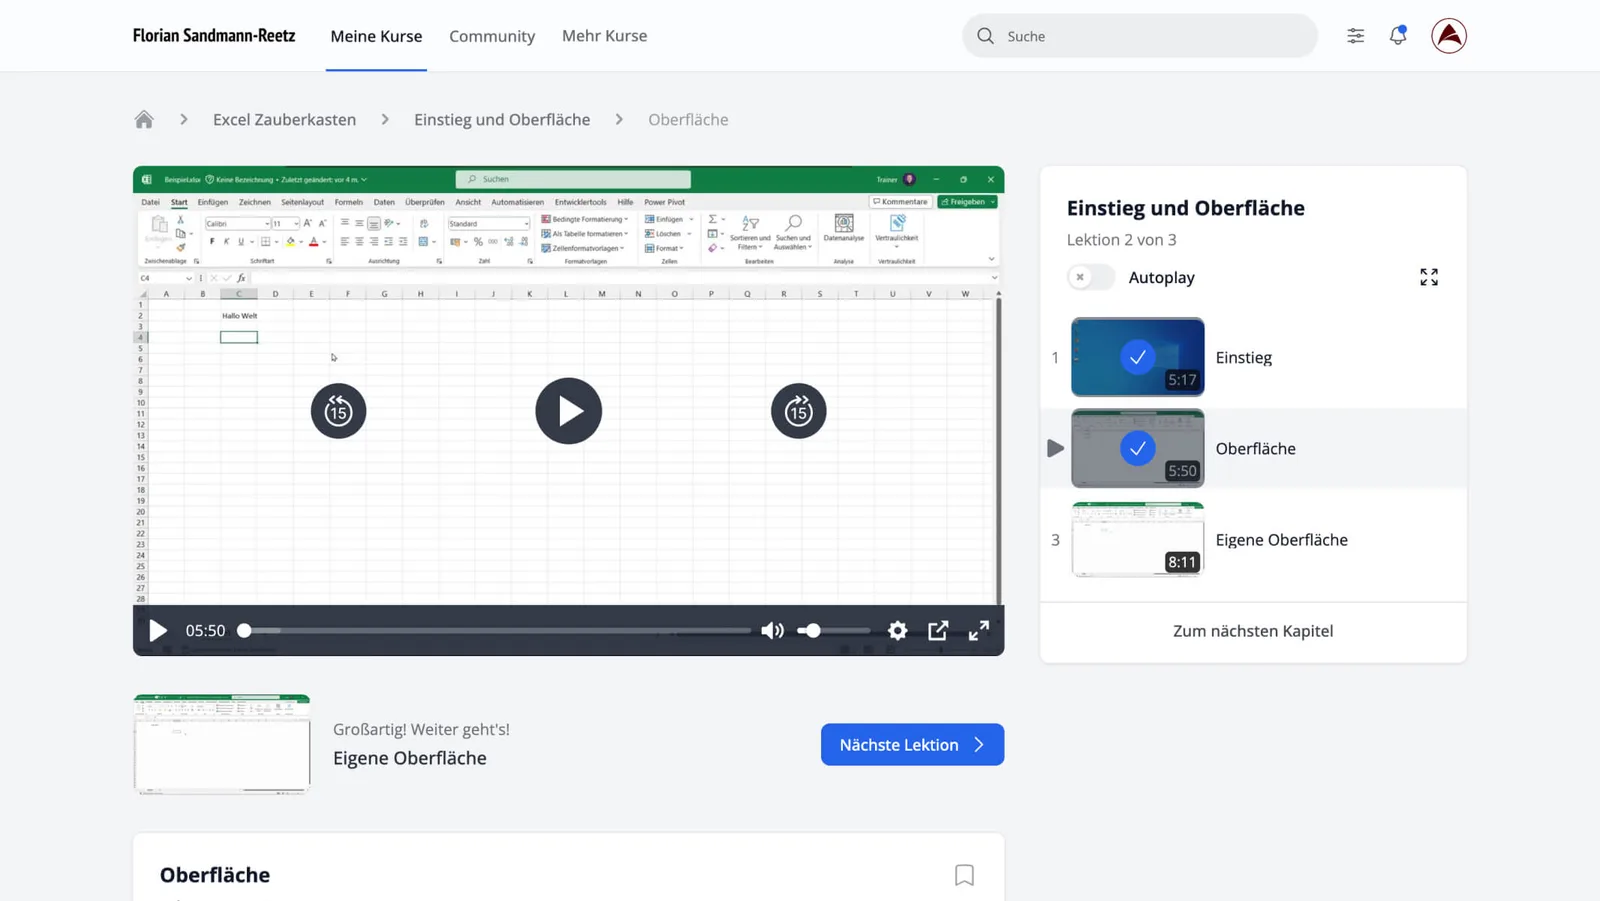Open the video in a pop-out window

(x=938, y=631)
